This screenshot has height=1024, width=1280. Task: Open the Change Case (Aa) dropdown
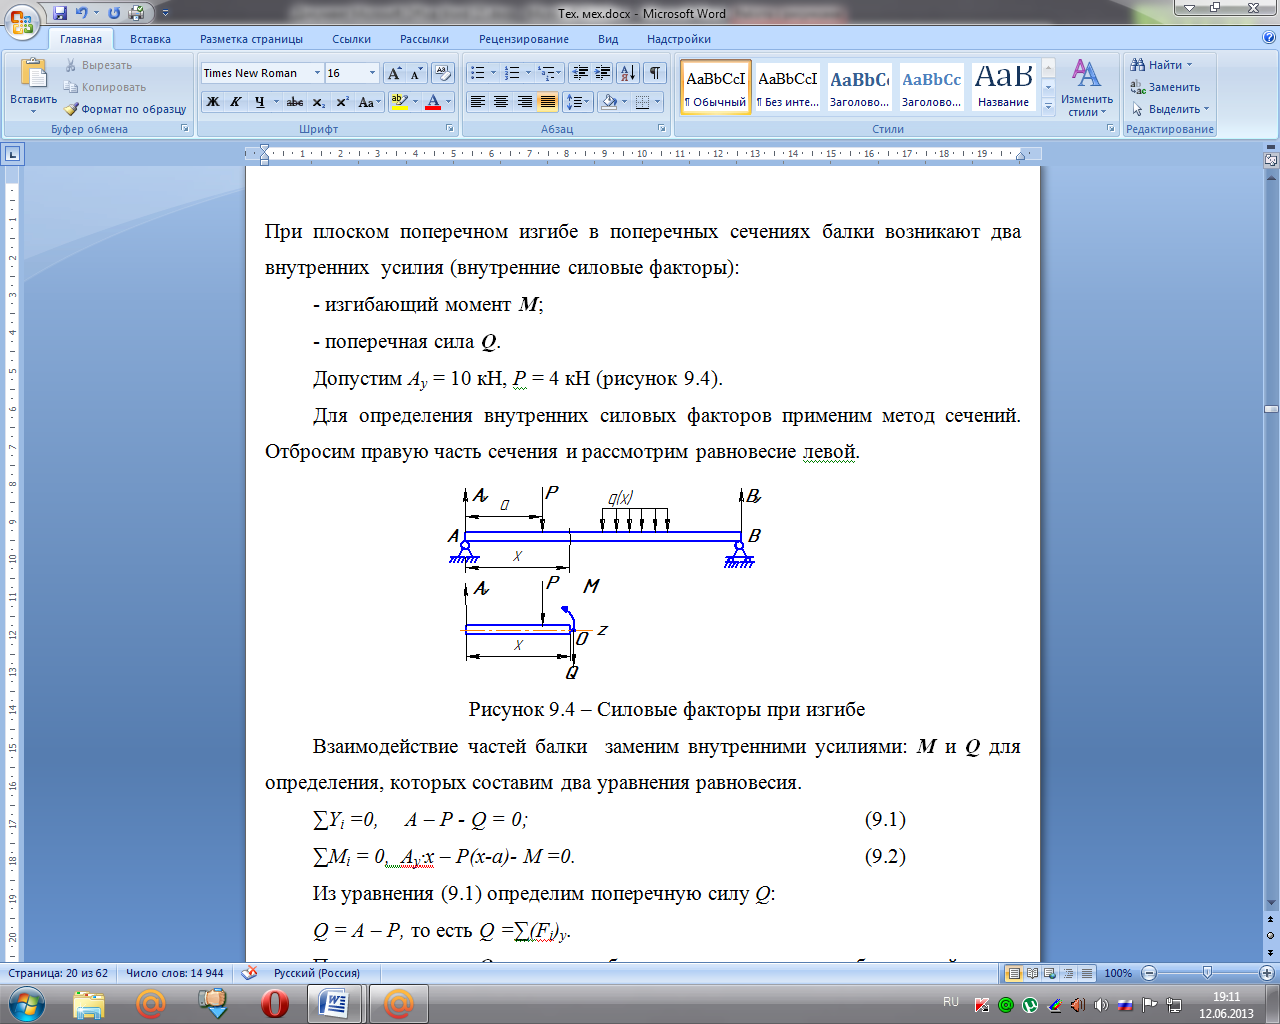[x=369, y=102]
